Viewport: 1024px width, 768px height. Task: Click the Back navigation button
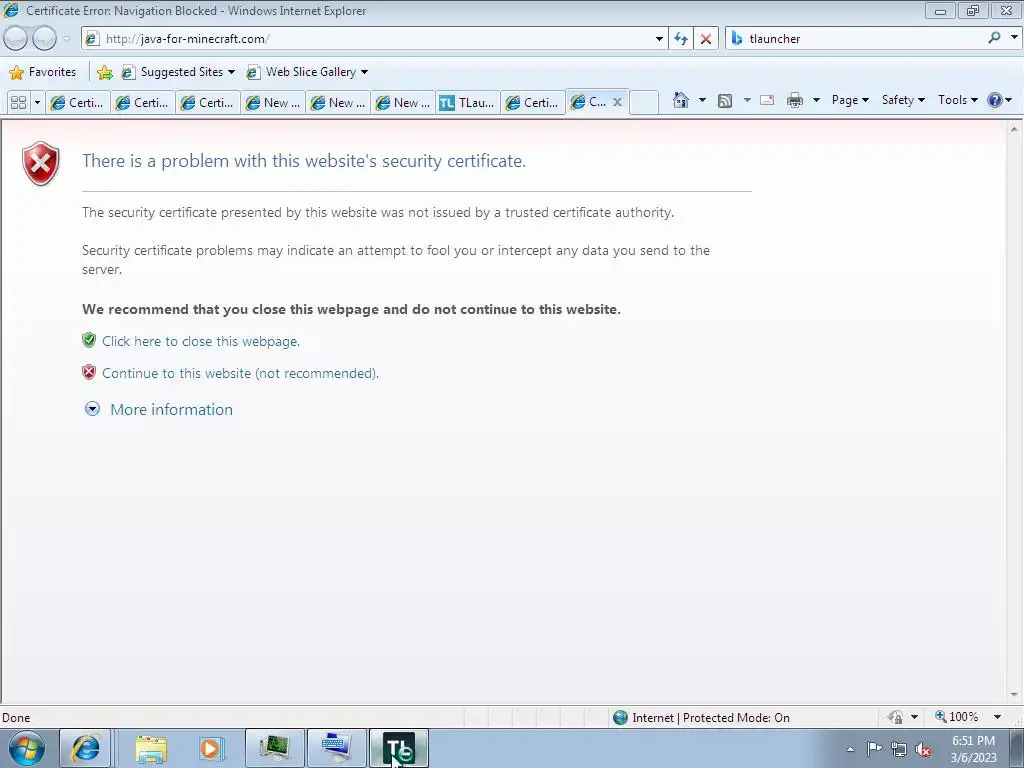click(x=15, y=39)
